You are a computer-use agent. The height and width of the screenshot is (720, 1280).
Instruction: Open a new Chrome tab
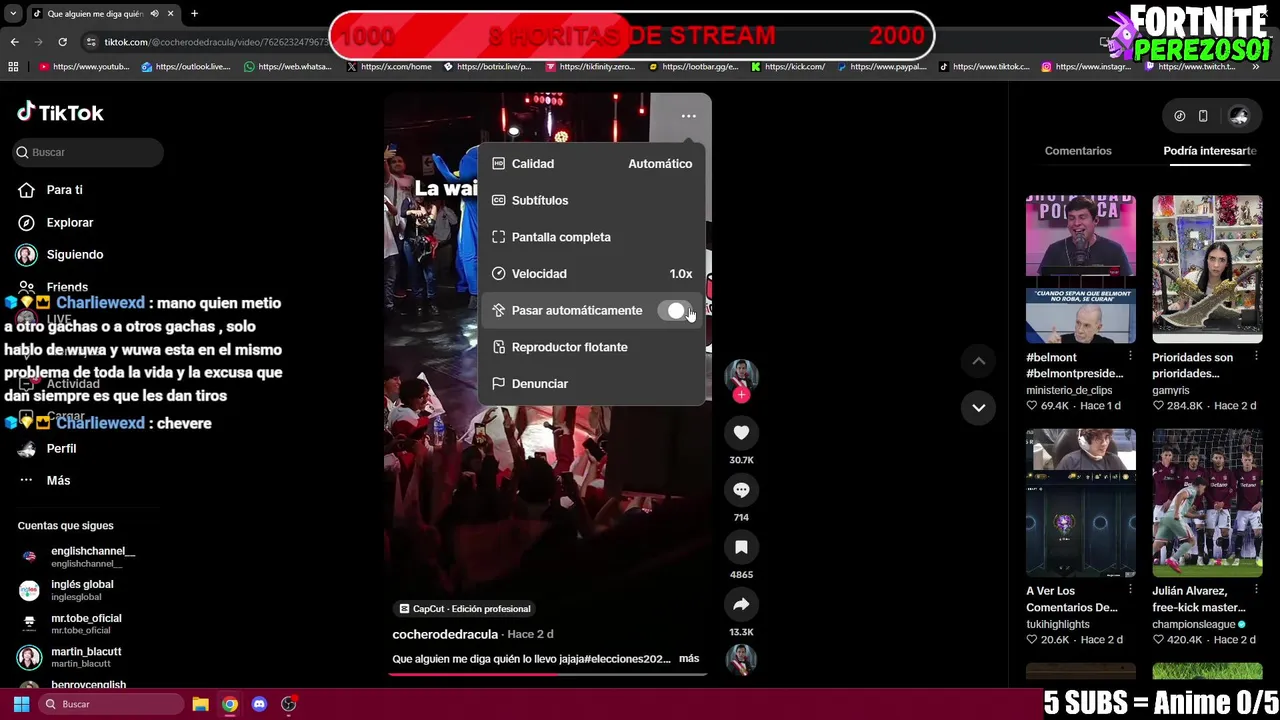(x=194, y=13)
